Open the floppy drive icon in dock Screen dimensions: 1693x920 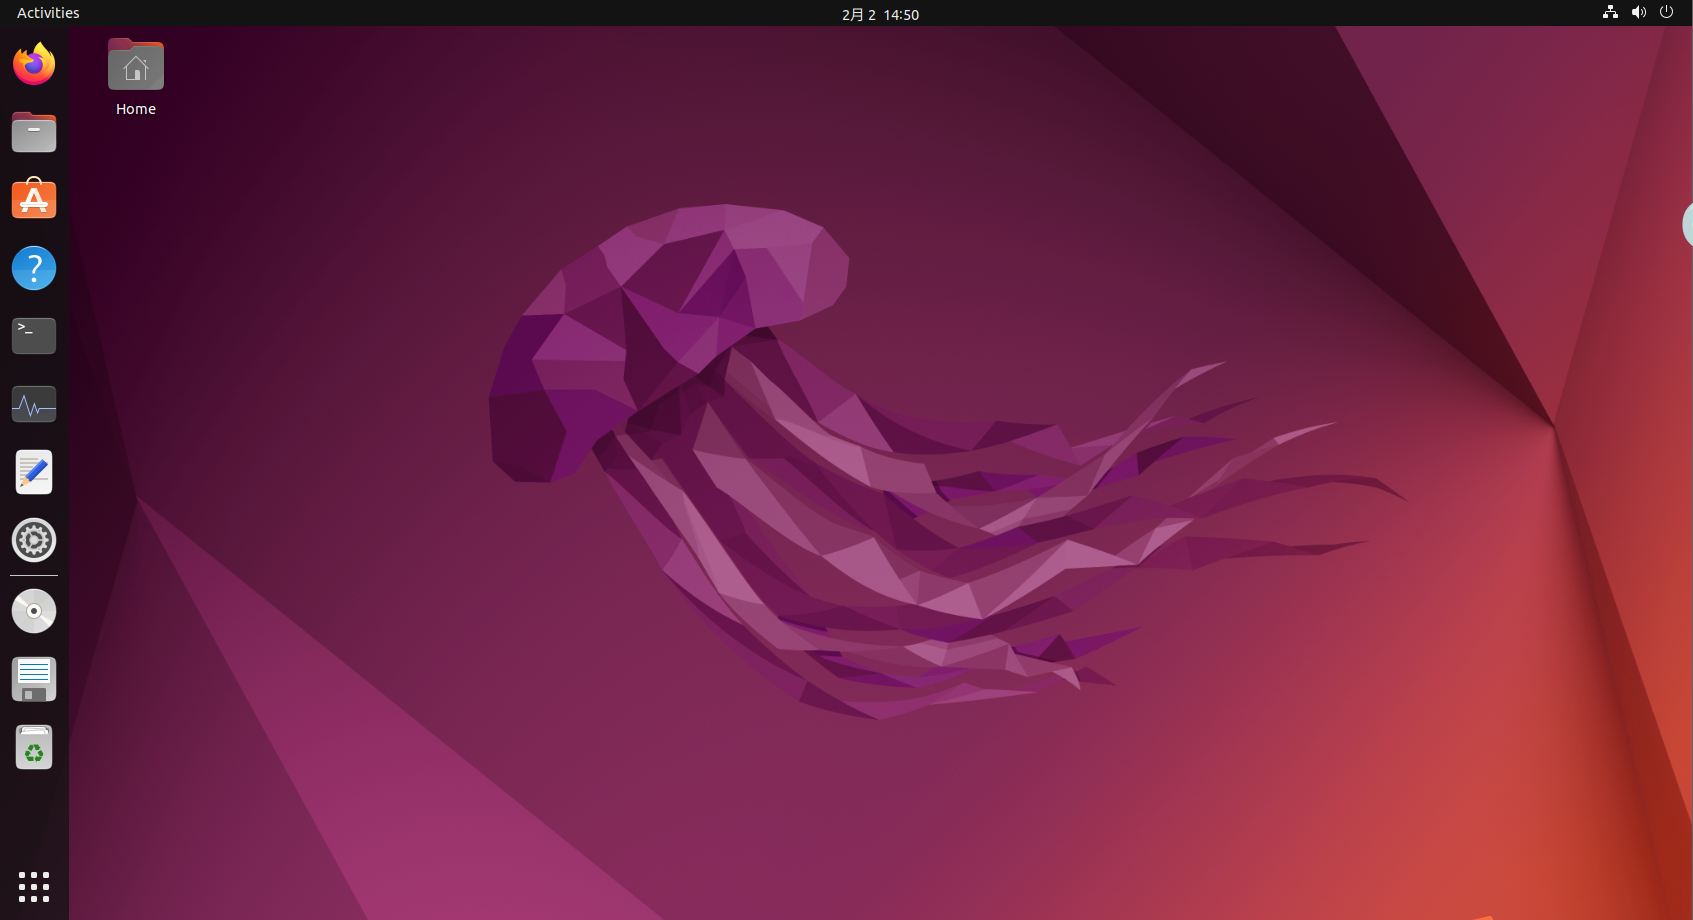(x=34, y=679)
